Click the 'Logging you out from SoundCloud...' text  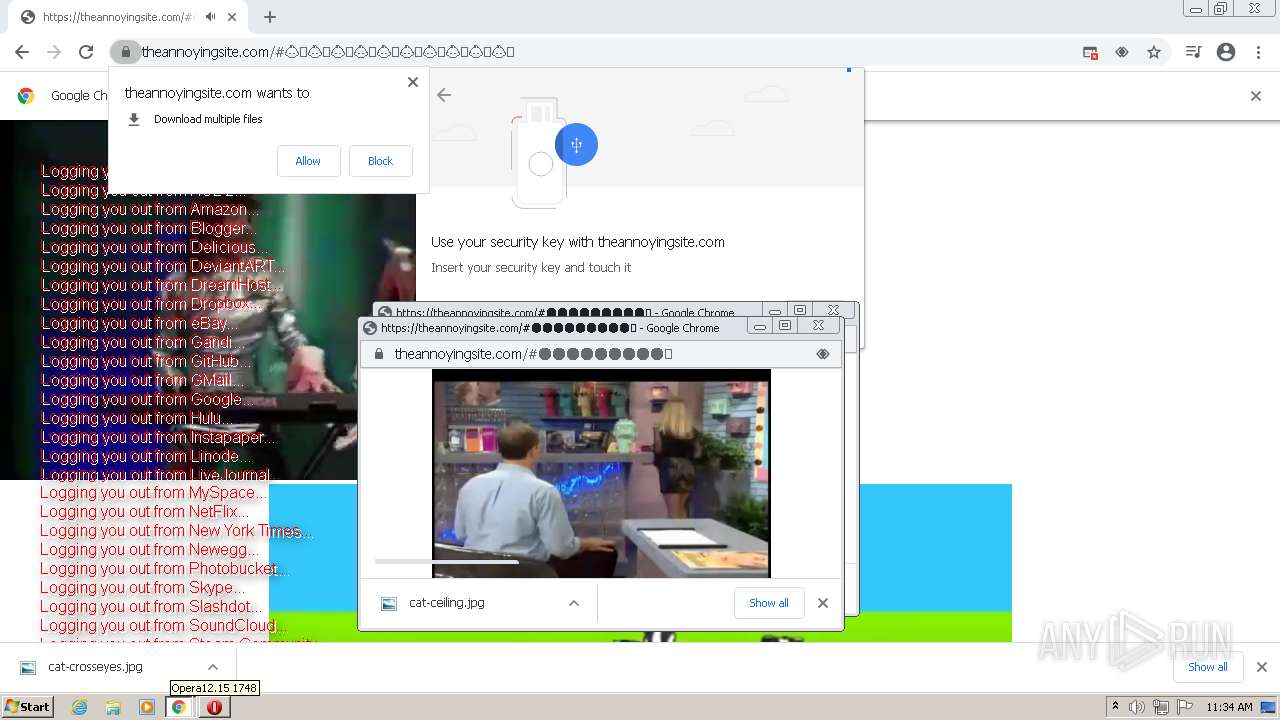(164, 626)
